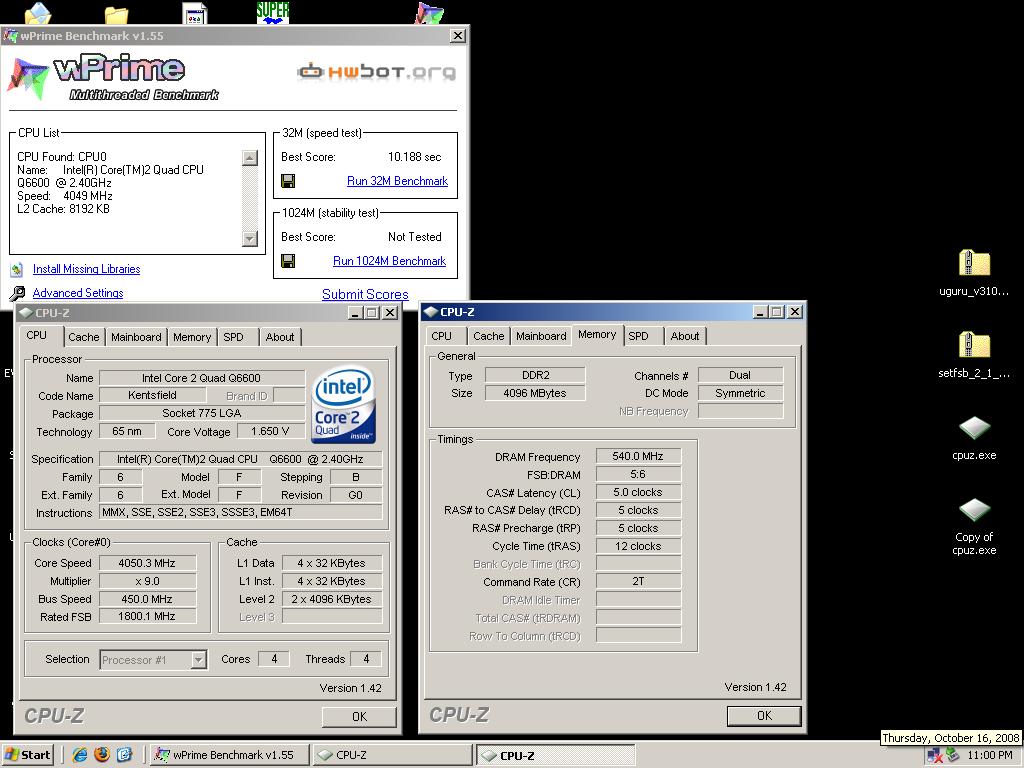Click the Core Speed 4050.3 MHz field
Screen dimensions: 1024x768
[x=147, y=563]
